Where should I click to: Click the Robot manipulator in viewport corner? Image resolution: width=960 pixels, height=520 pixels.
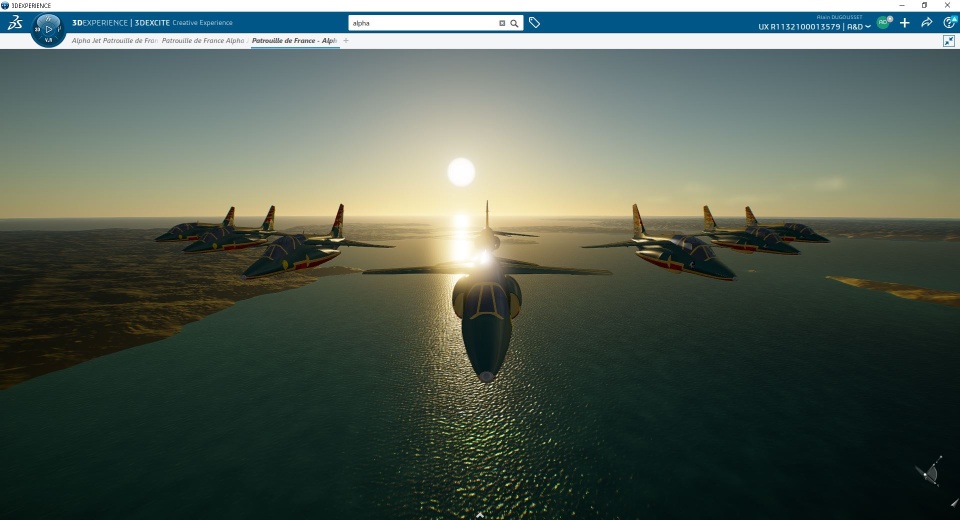[929, 471]
